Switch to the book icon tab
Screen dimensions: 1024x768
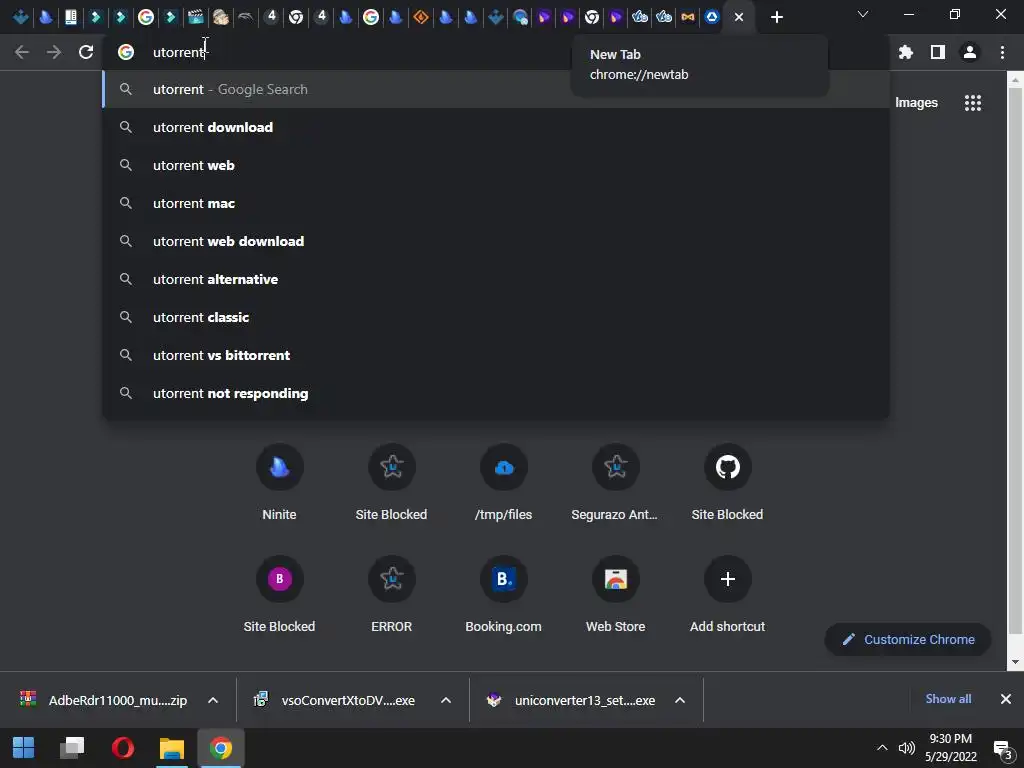tap(71, 17)
